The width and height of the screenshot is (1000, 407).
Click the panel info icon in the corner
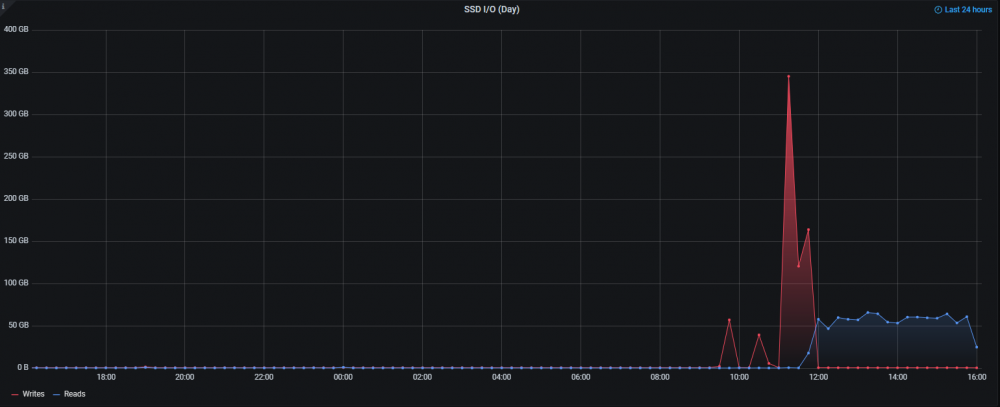[3, 5]
